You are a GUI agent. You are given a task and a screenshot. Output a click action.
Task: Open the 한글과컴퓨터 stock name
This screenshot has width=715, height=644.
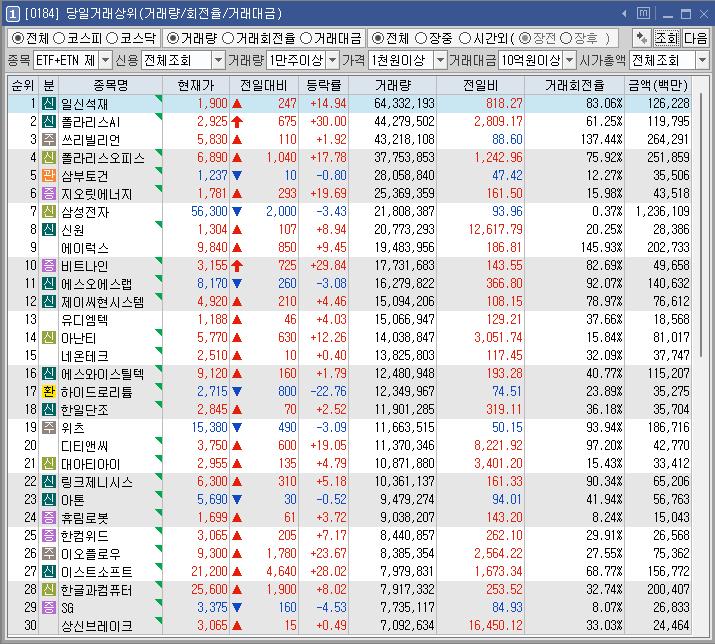coord(97,590)
